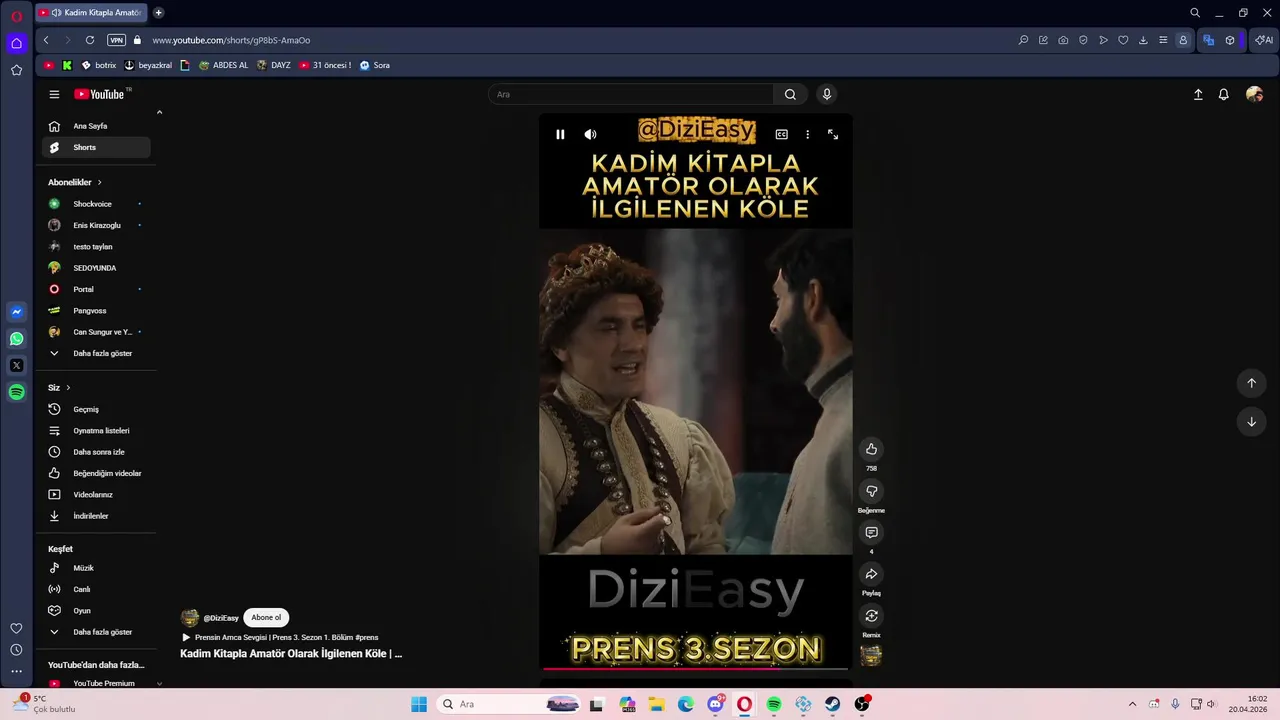Reload the page in Opera
The height and width of the screenshot is (720, 1280).
(x=90, y=40)
